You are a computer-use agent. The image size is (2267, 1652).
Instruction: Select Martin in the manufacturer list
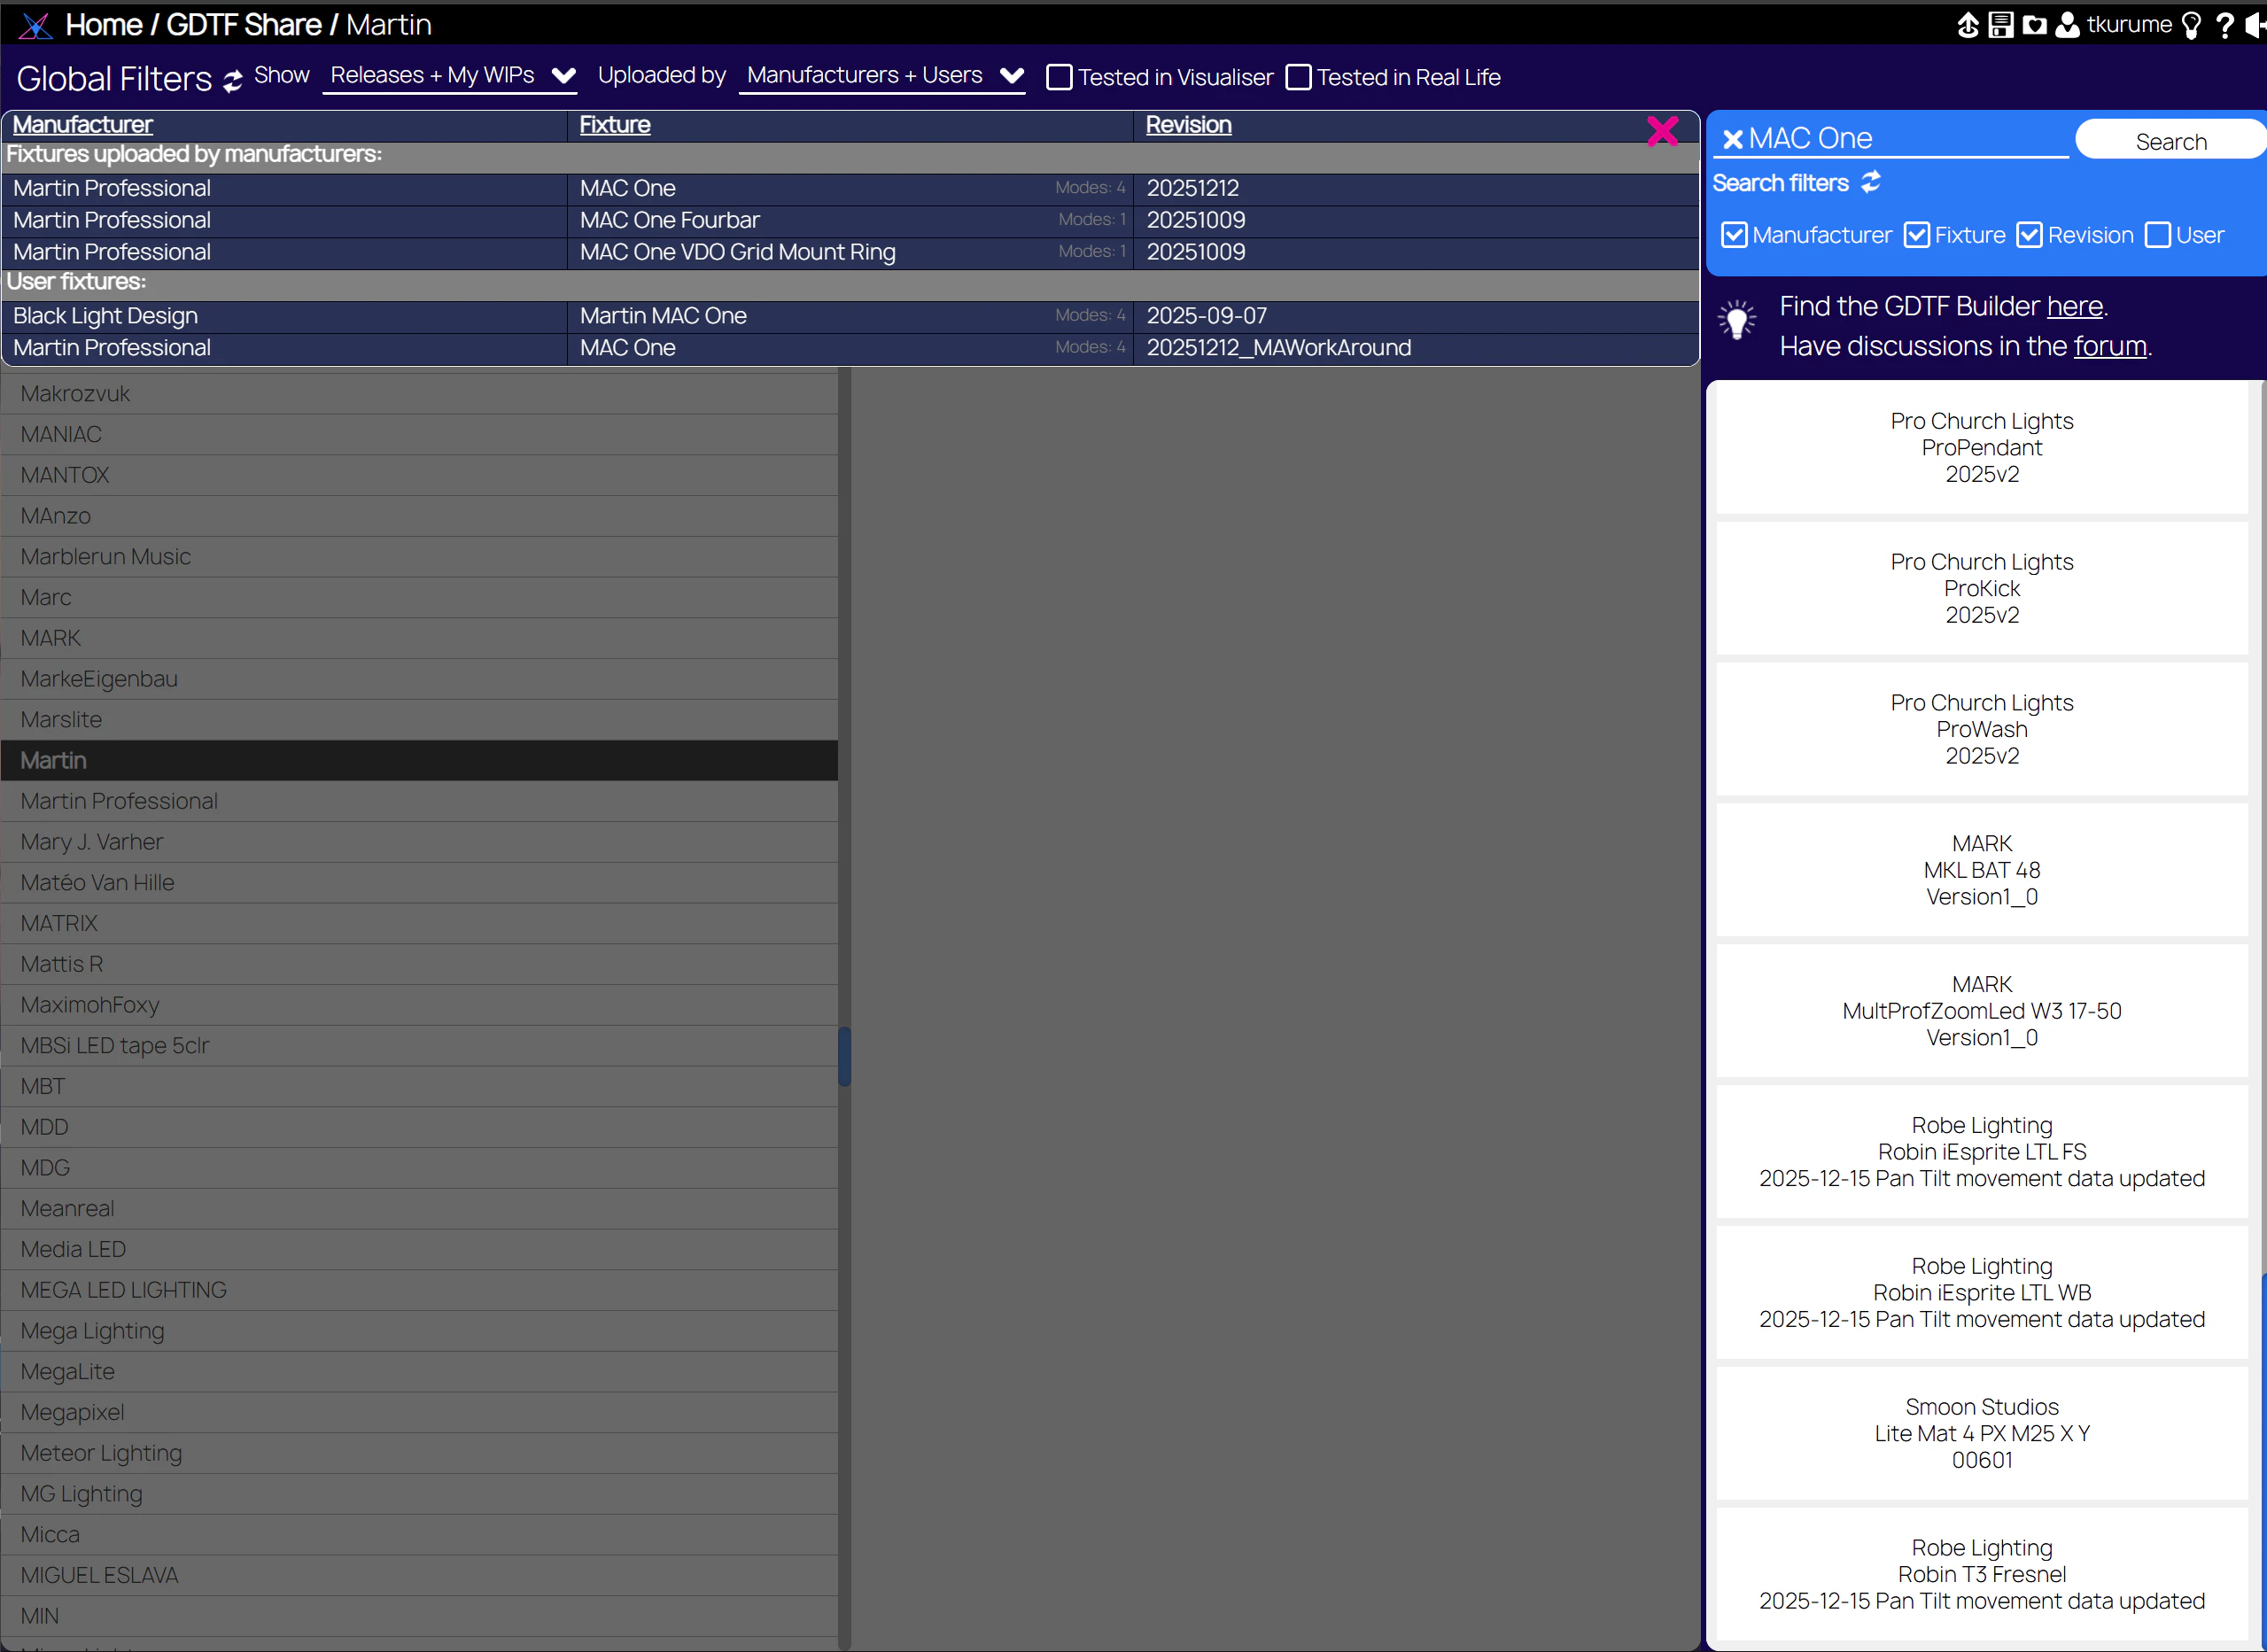pos(419,760)
